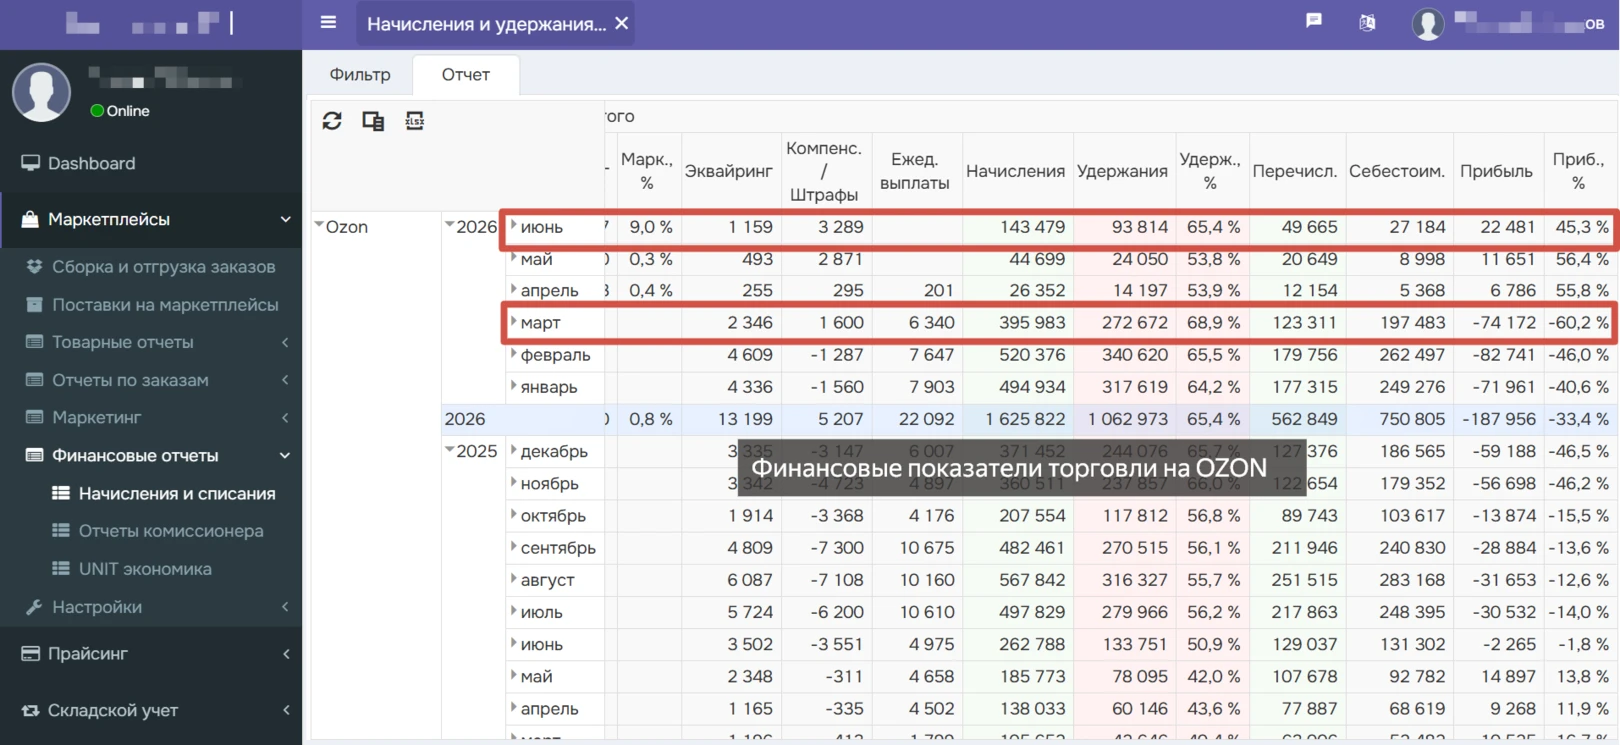The height and width of the screenshot is (745, 1620).
Task: Expand the Отчеты по заказам submenu chevron
Action: click(285, 380)
